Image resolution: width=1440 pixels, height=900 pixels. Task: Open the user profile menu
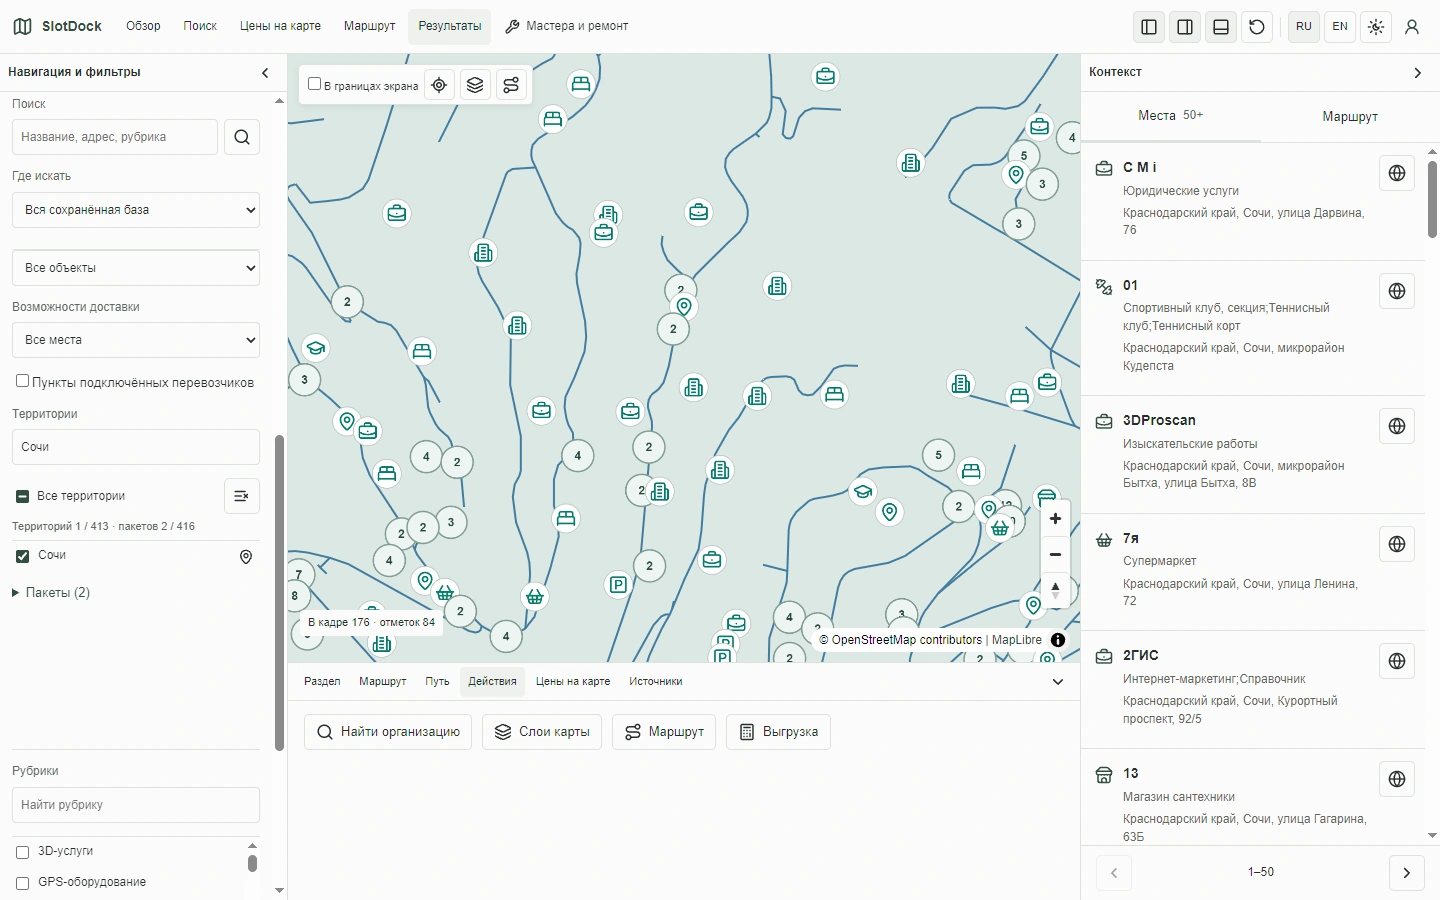tap(1412, 27)
